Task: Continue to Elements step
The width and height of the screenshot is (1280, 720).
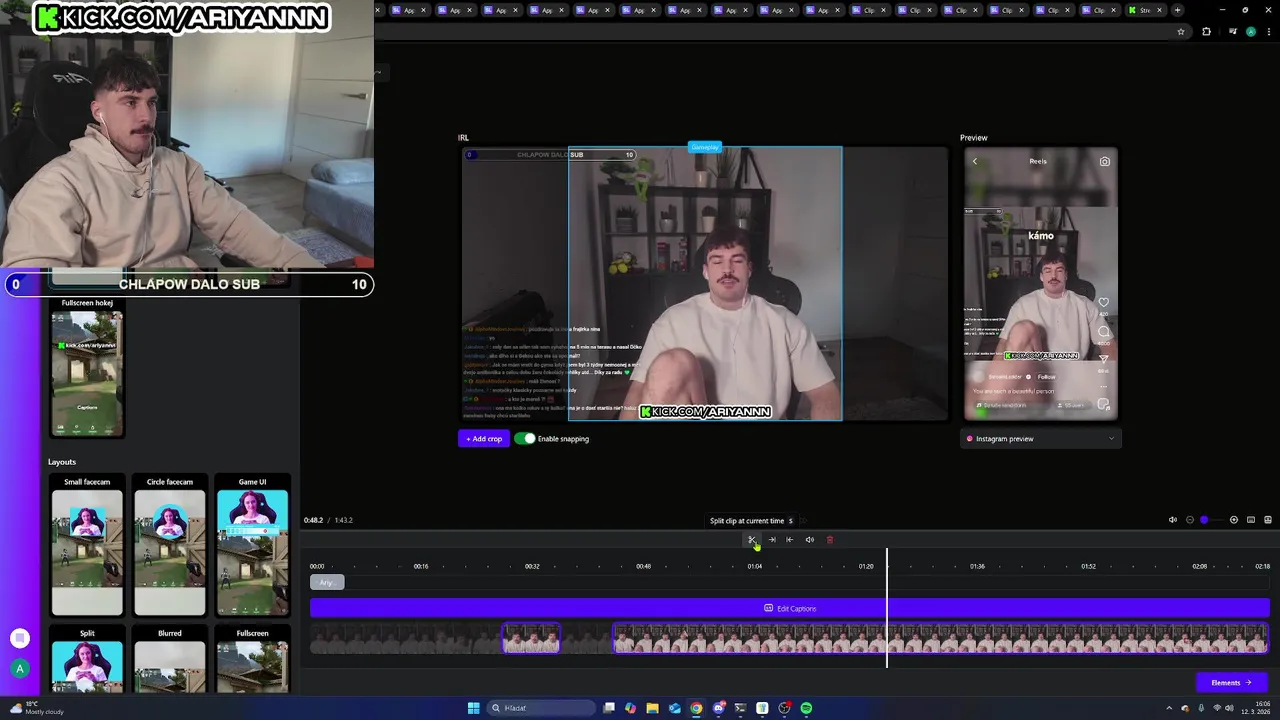Action: pyautogui.click(x=1231, y=683)
